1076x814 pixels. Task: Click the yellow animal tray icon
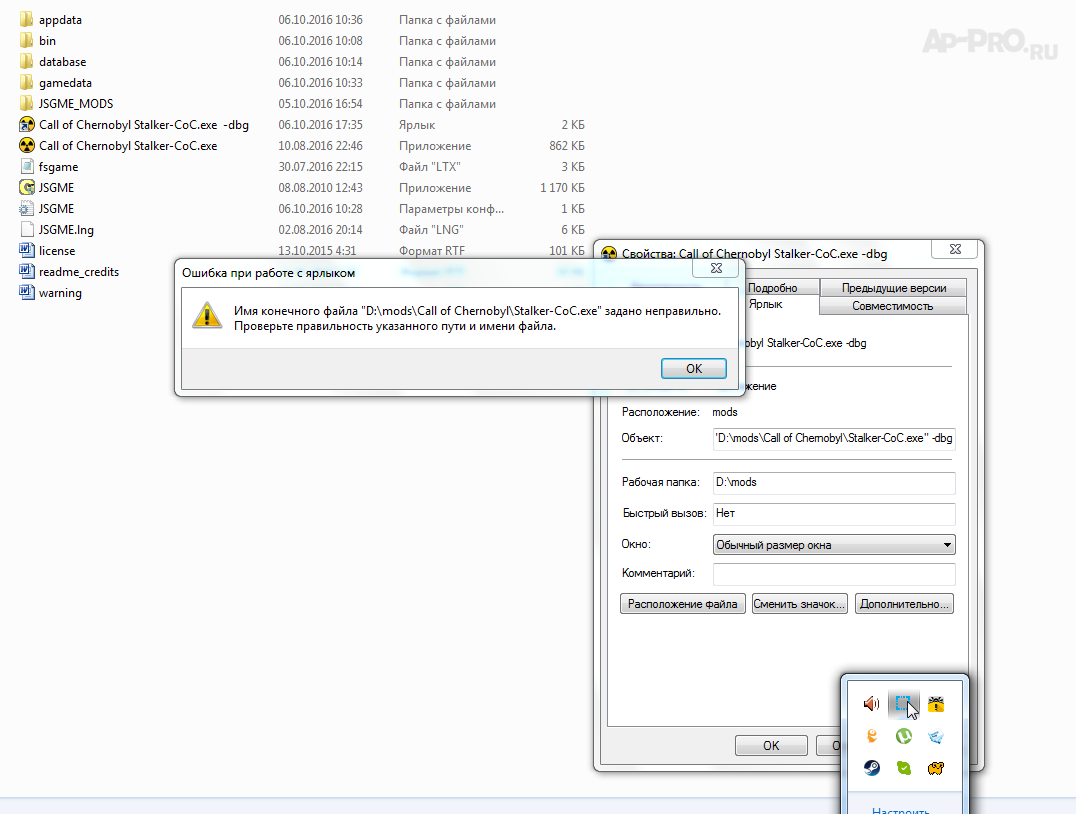click(935, 768)
